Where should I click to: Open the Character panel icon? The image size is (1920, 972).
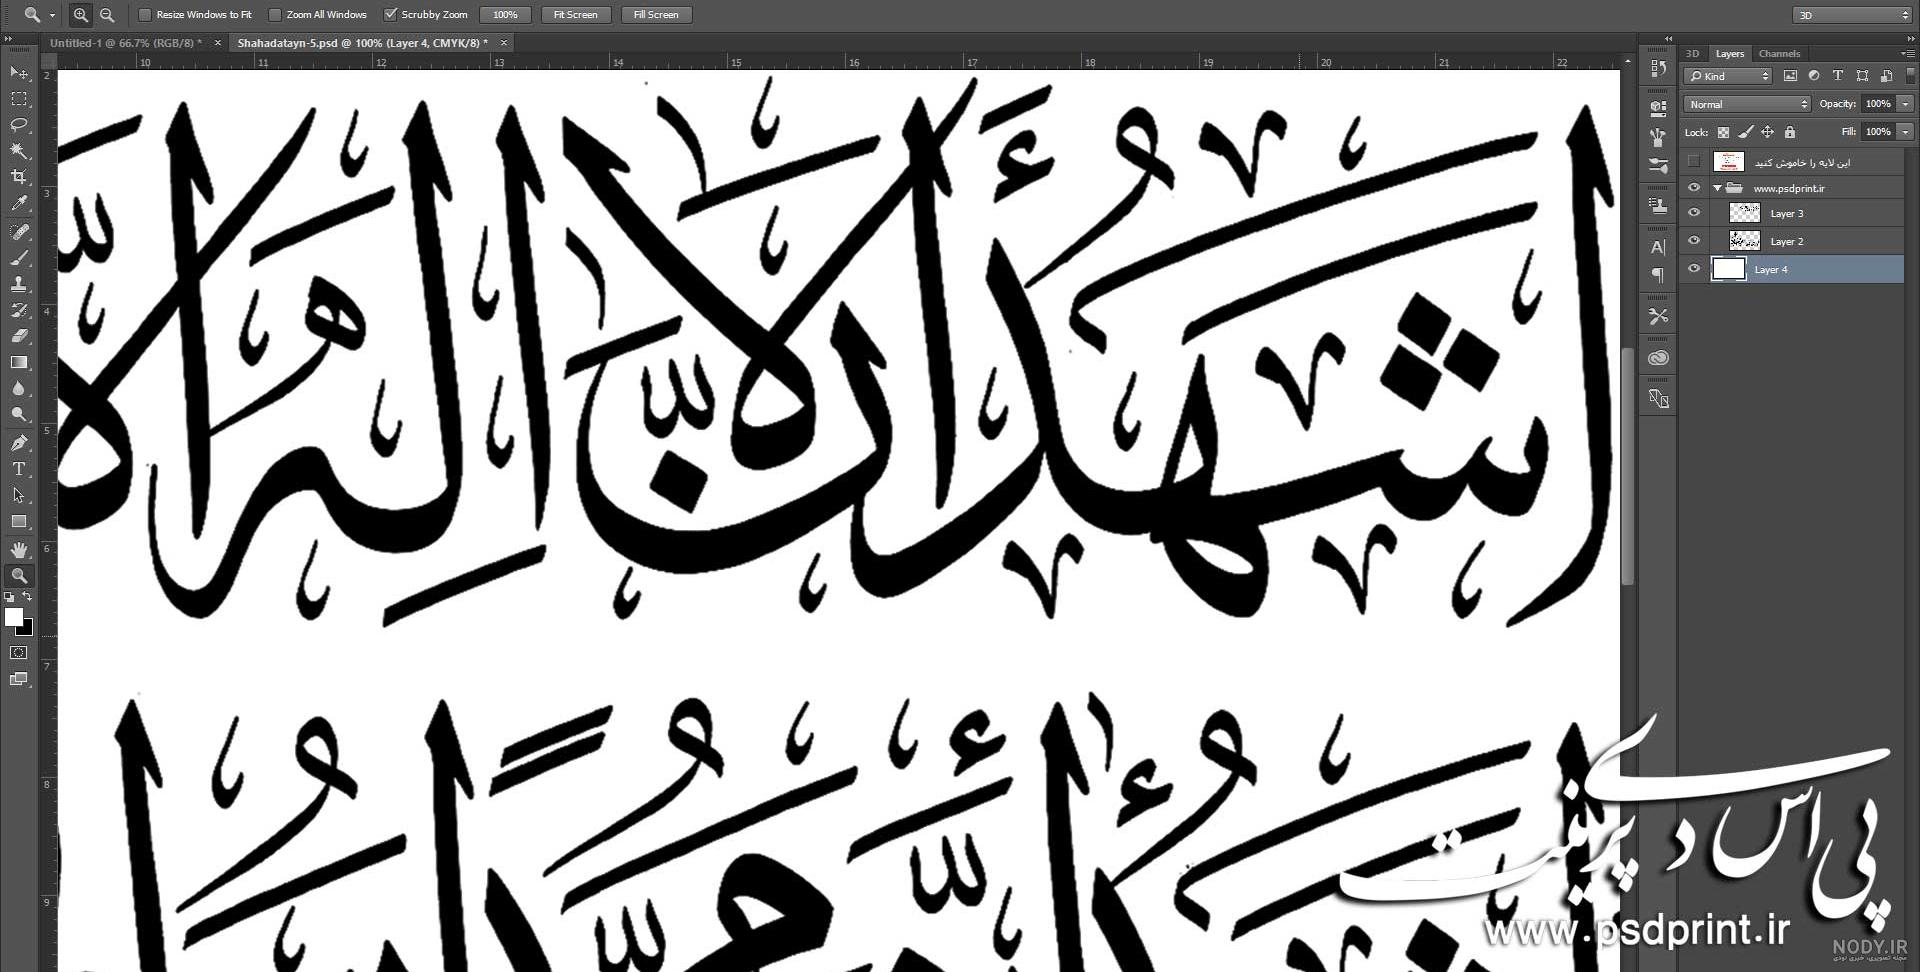pos(1658,247)
